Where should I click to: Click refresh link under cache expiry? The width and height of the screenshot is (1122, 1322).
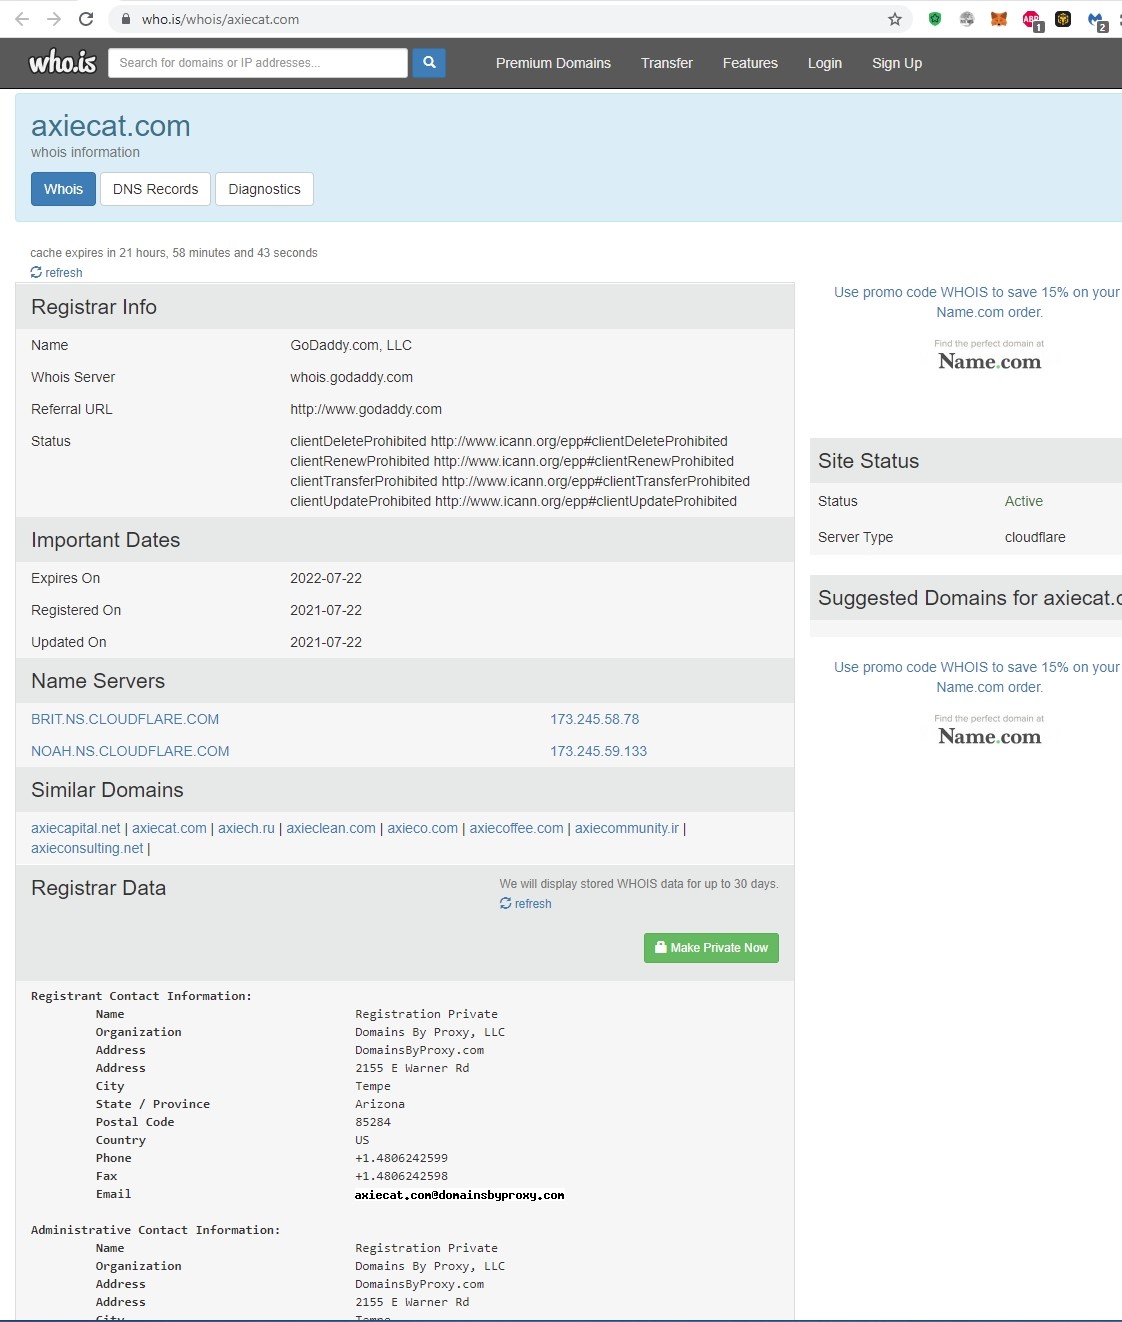tap(57, 273)
